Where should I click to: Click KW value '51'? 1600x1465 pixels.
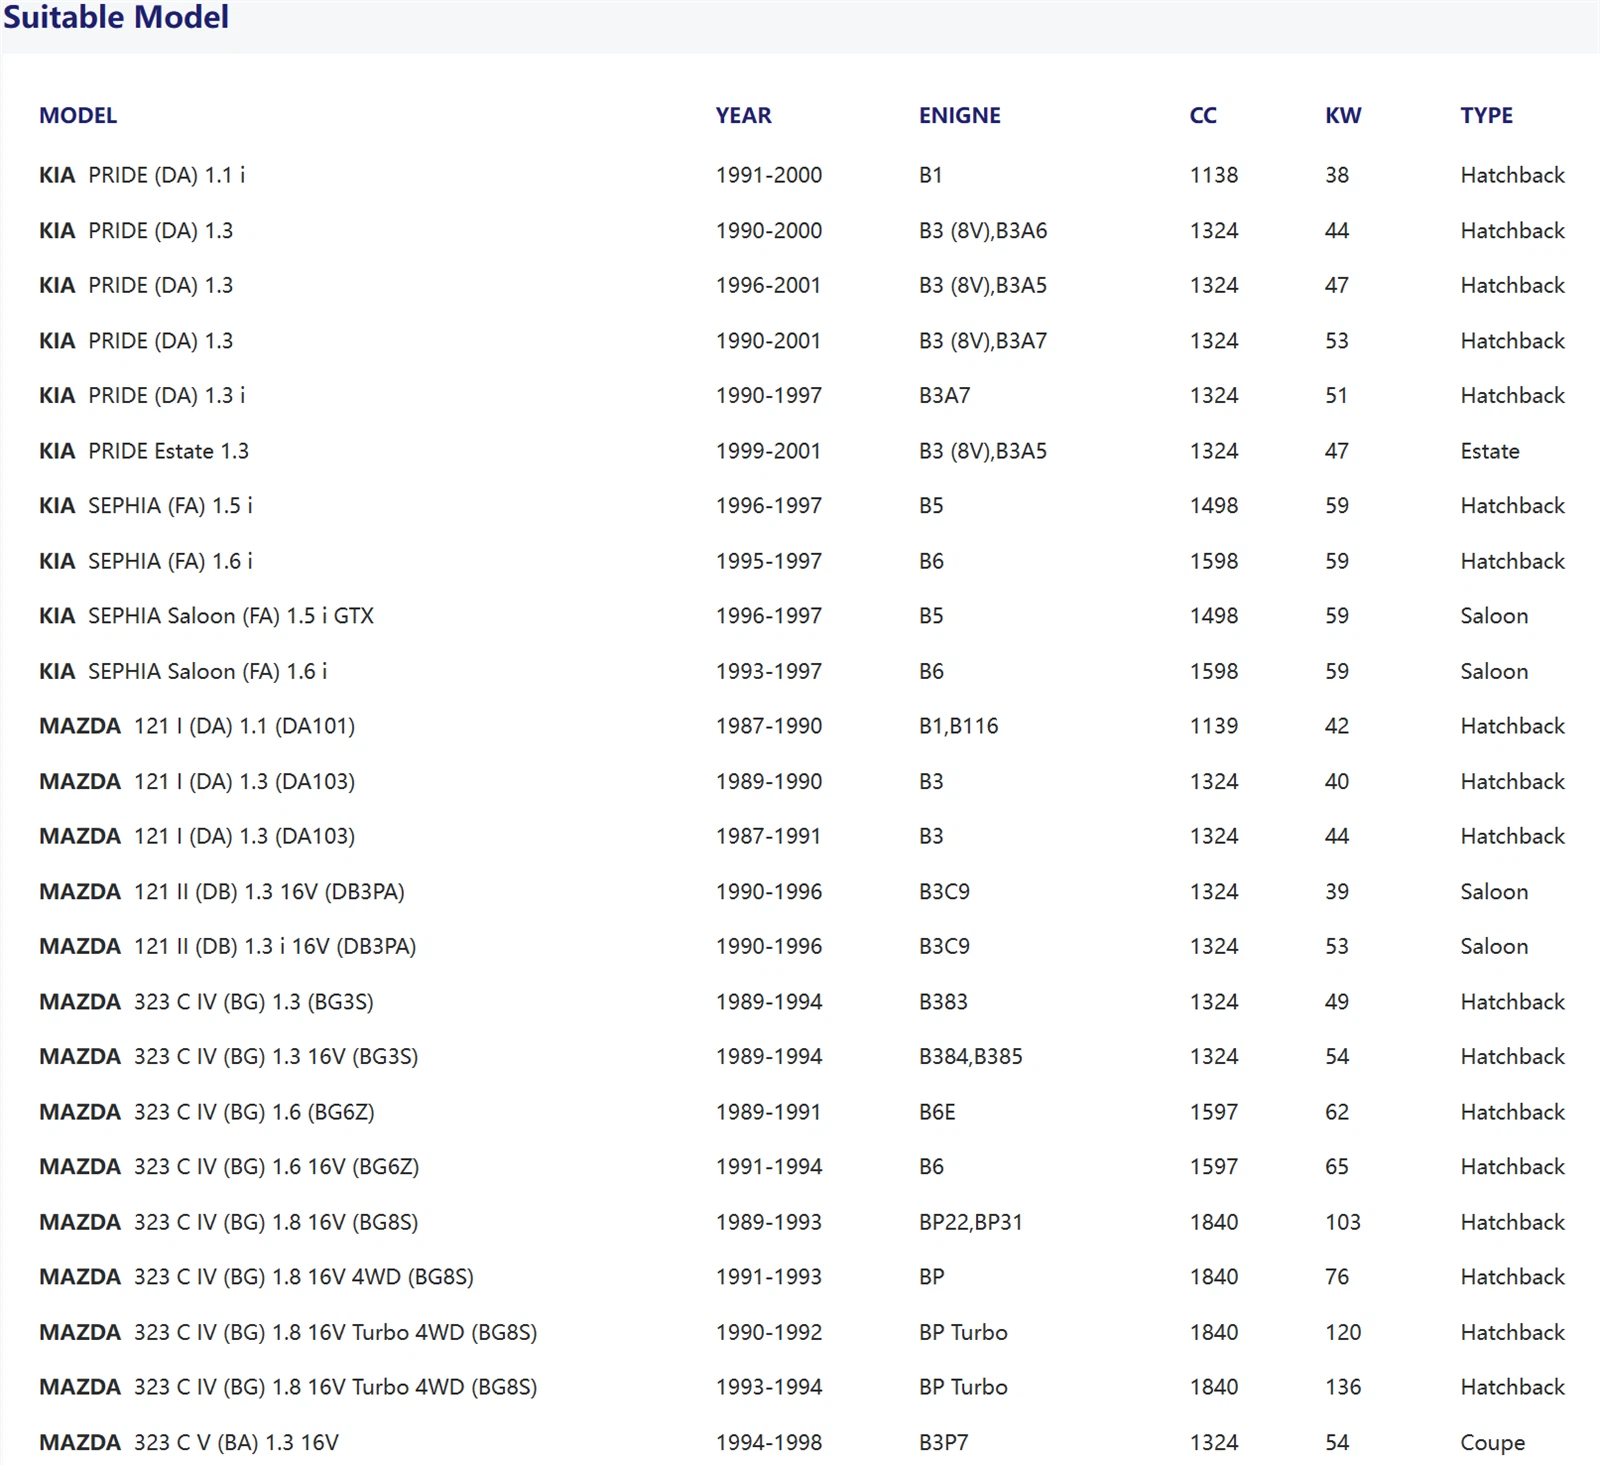(x=1336, y=395)
